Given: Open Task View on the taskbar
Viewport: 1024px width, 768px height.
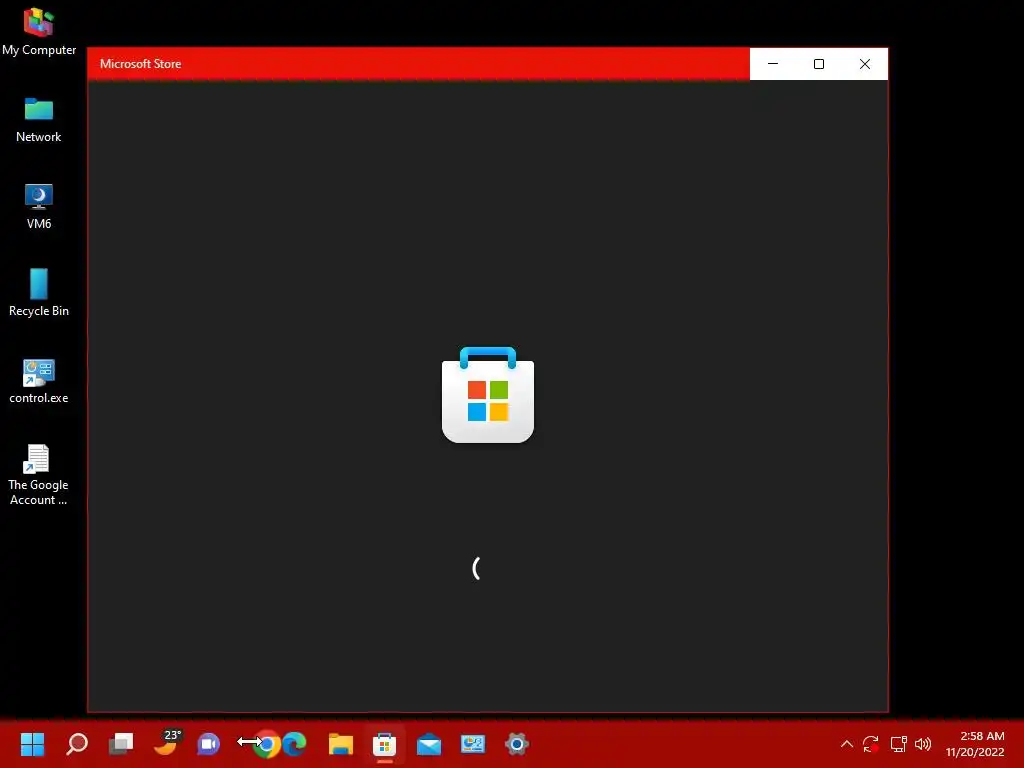Looking at the screenshot, I should 121,744.
